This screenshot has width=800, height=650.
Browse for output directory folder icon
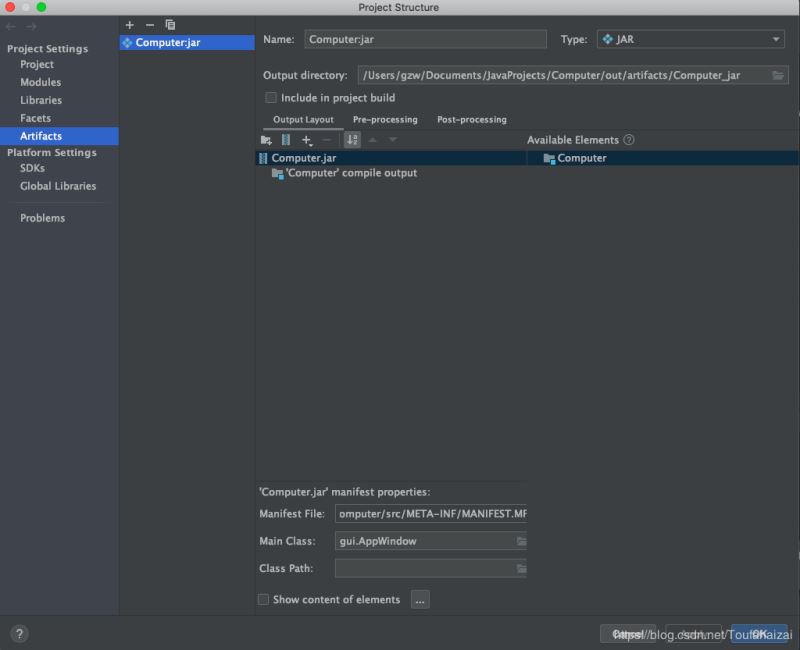(779, 75)
